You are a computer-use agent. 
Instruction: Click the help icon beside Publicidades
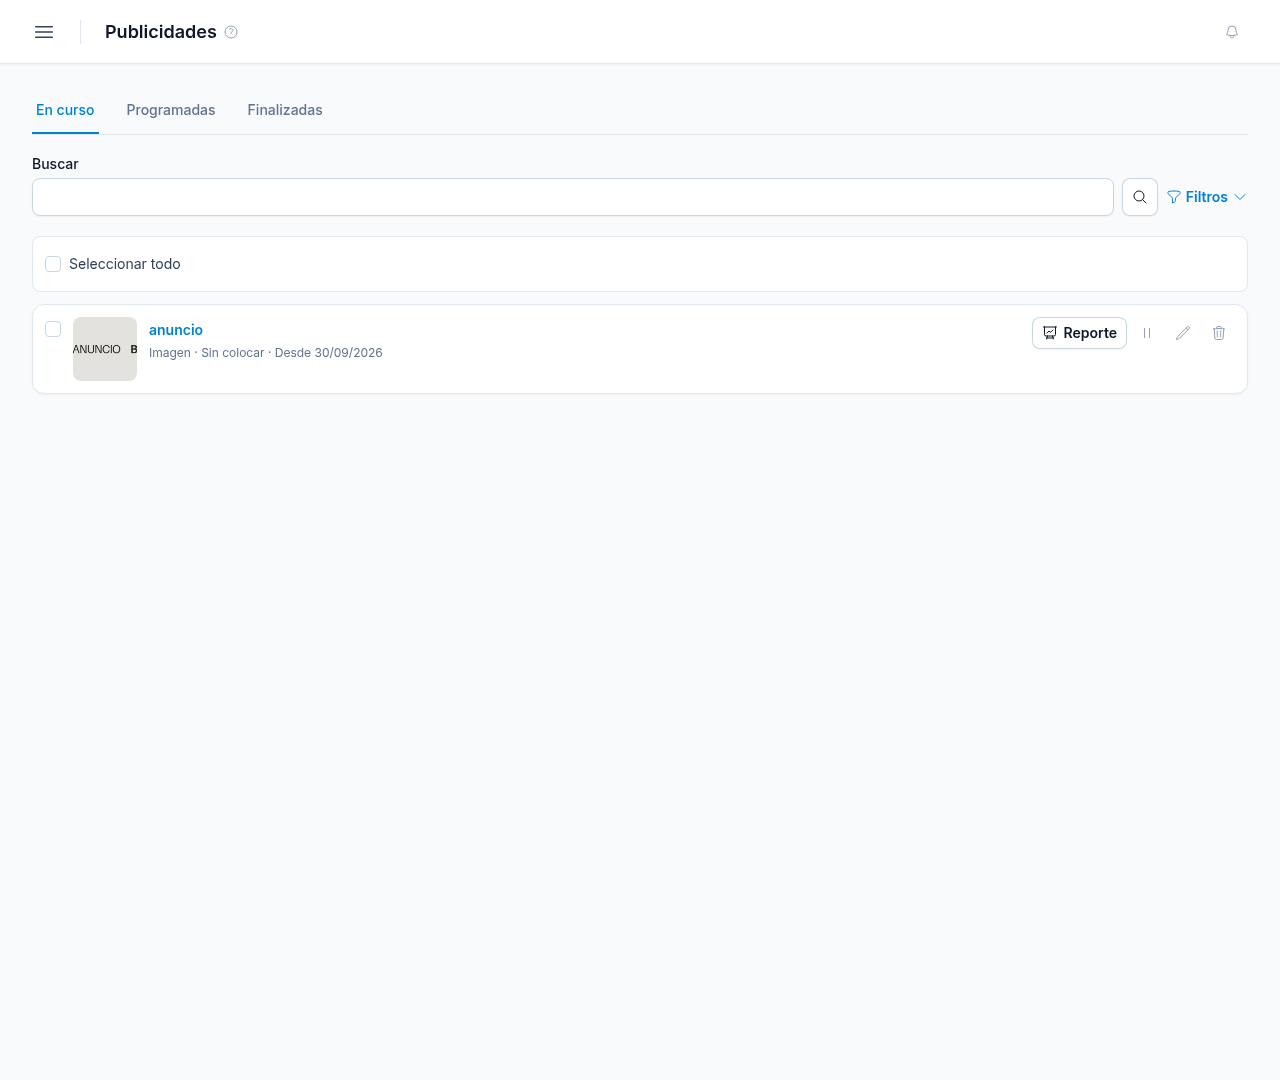(x=231, y=32)
